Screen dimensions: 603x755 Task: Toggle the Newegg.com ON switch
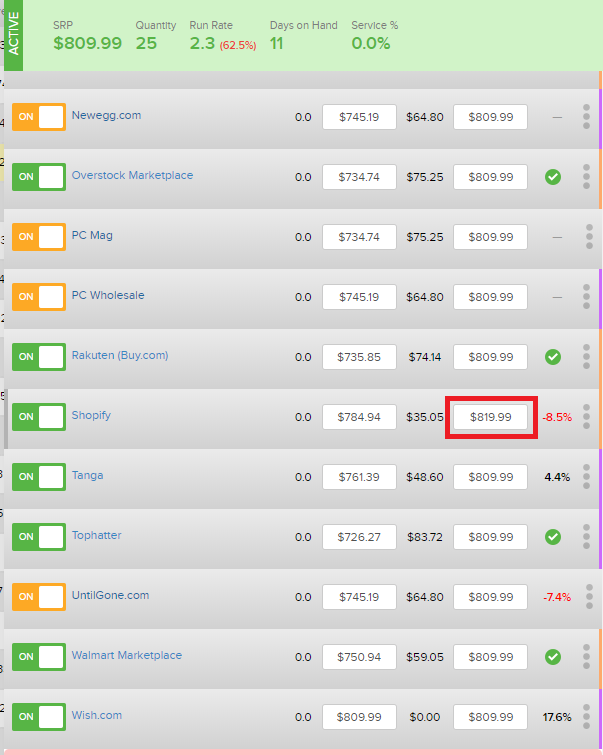point(39,117)
